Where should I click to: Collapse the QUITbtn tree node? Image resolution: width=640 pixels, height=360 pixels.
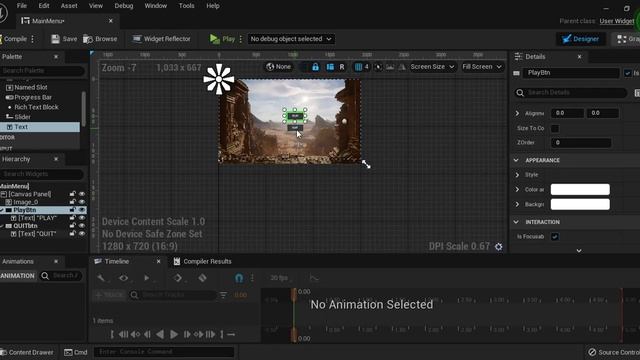[2, 226]
